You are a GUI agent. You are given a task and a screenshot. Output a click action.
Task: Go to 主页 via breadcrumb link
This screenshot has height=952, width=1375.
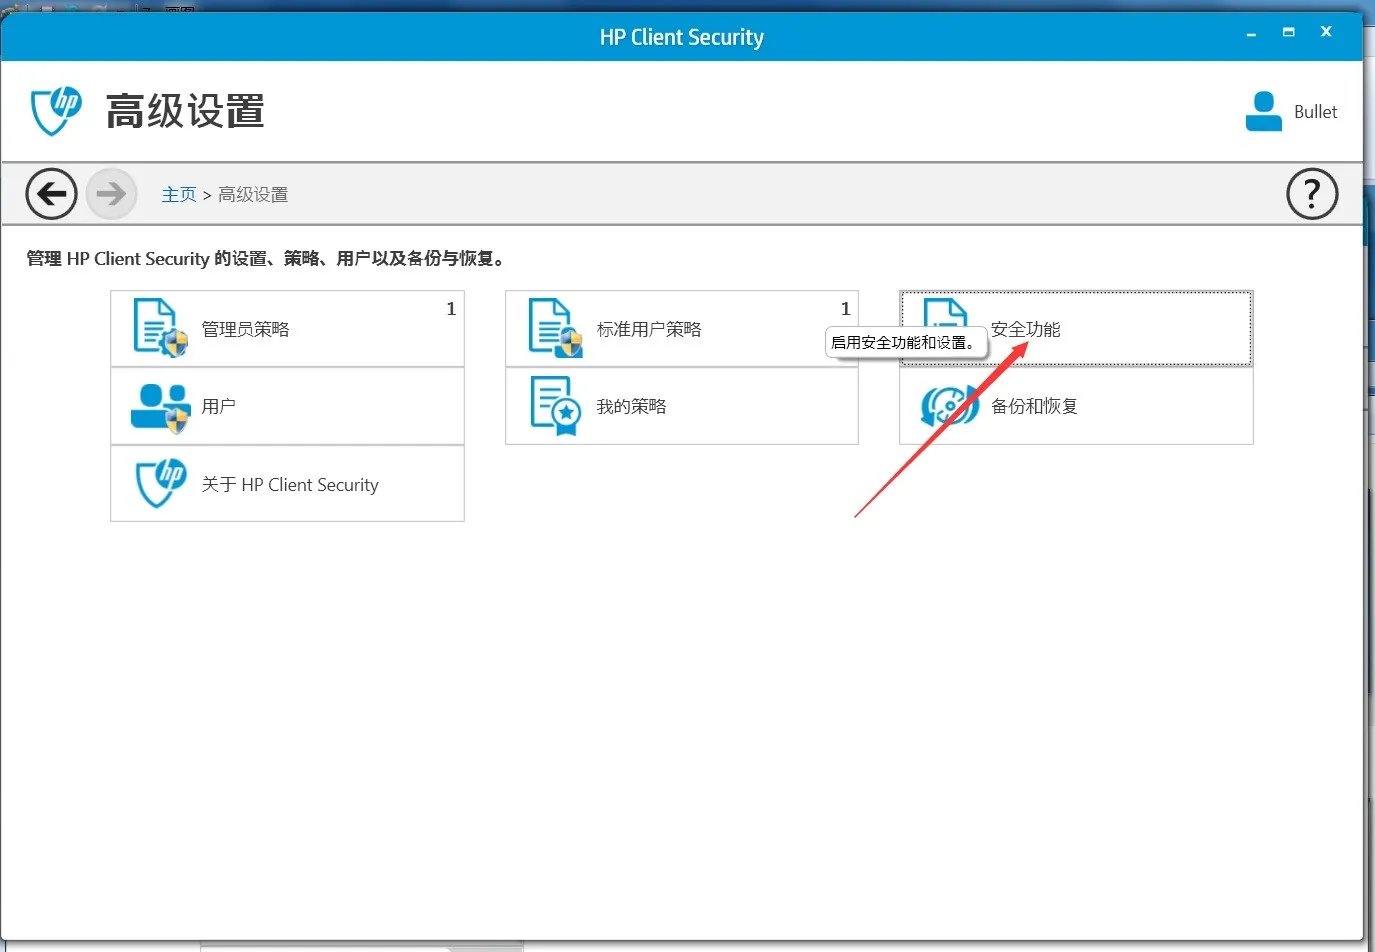[x=179, y=195]
